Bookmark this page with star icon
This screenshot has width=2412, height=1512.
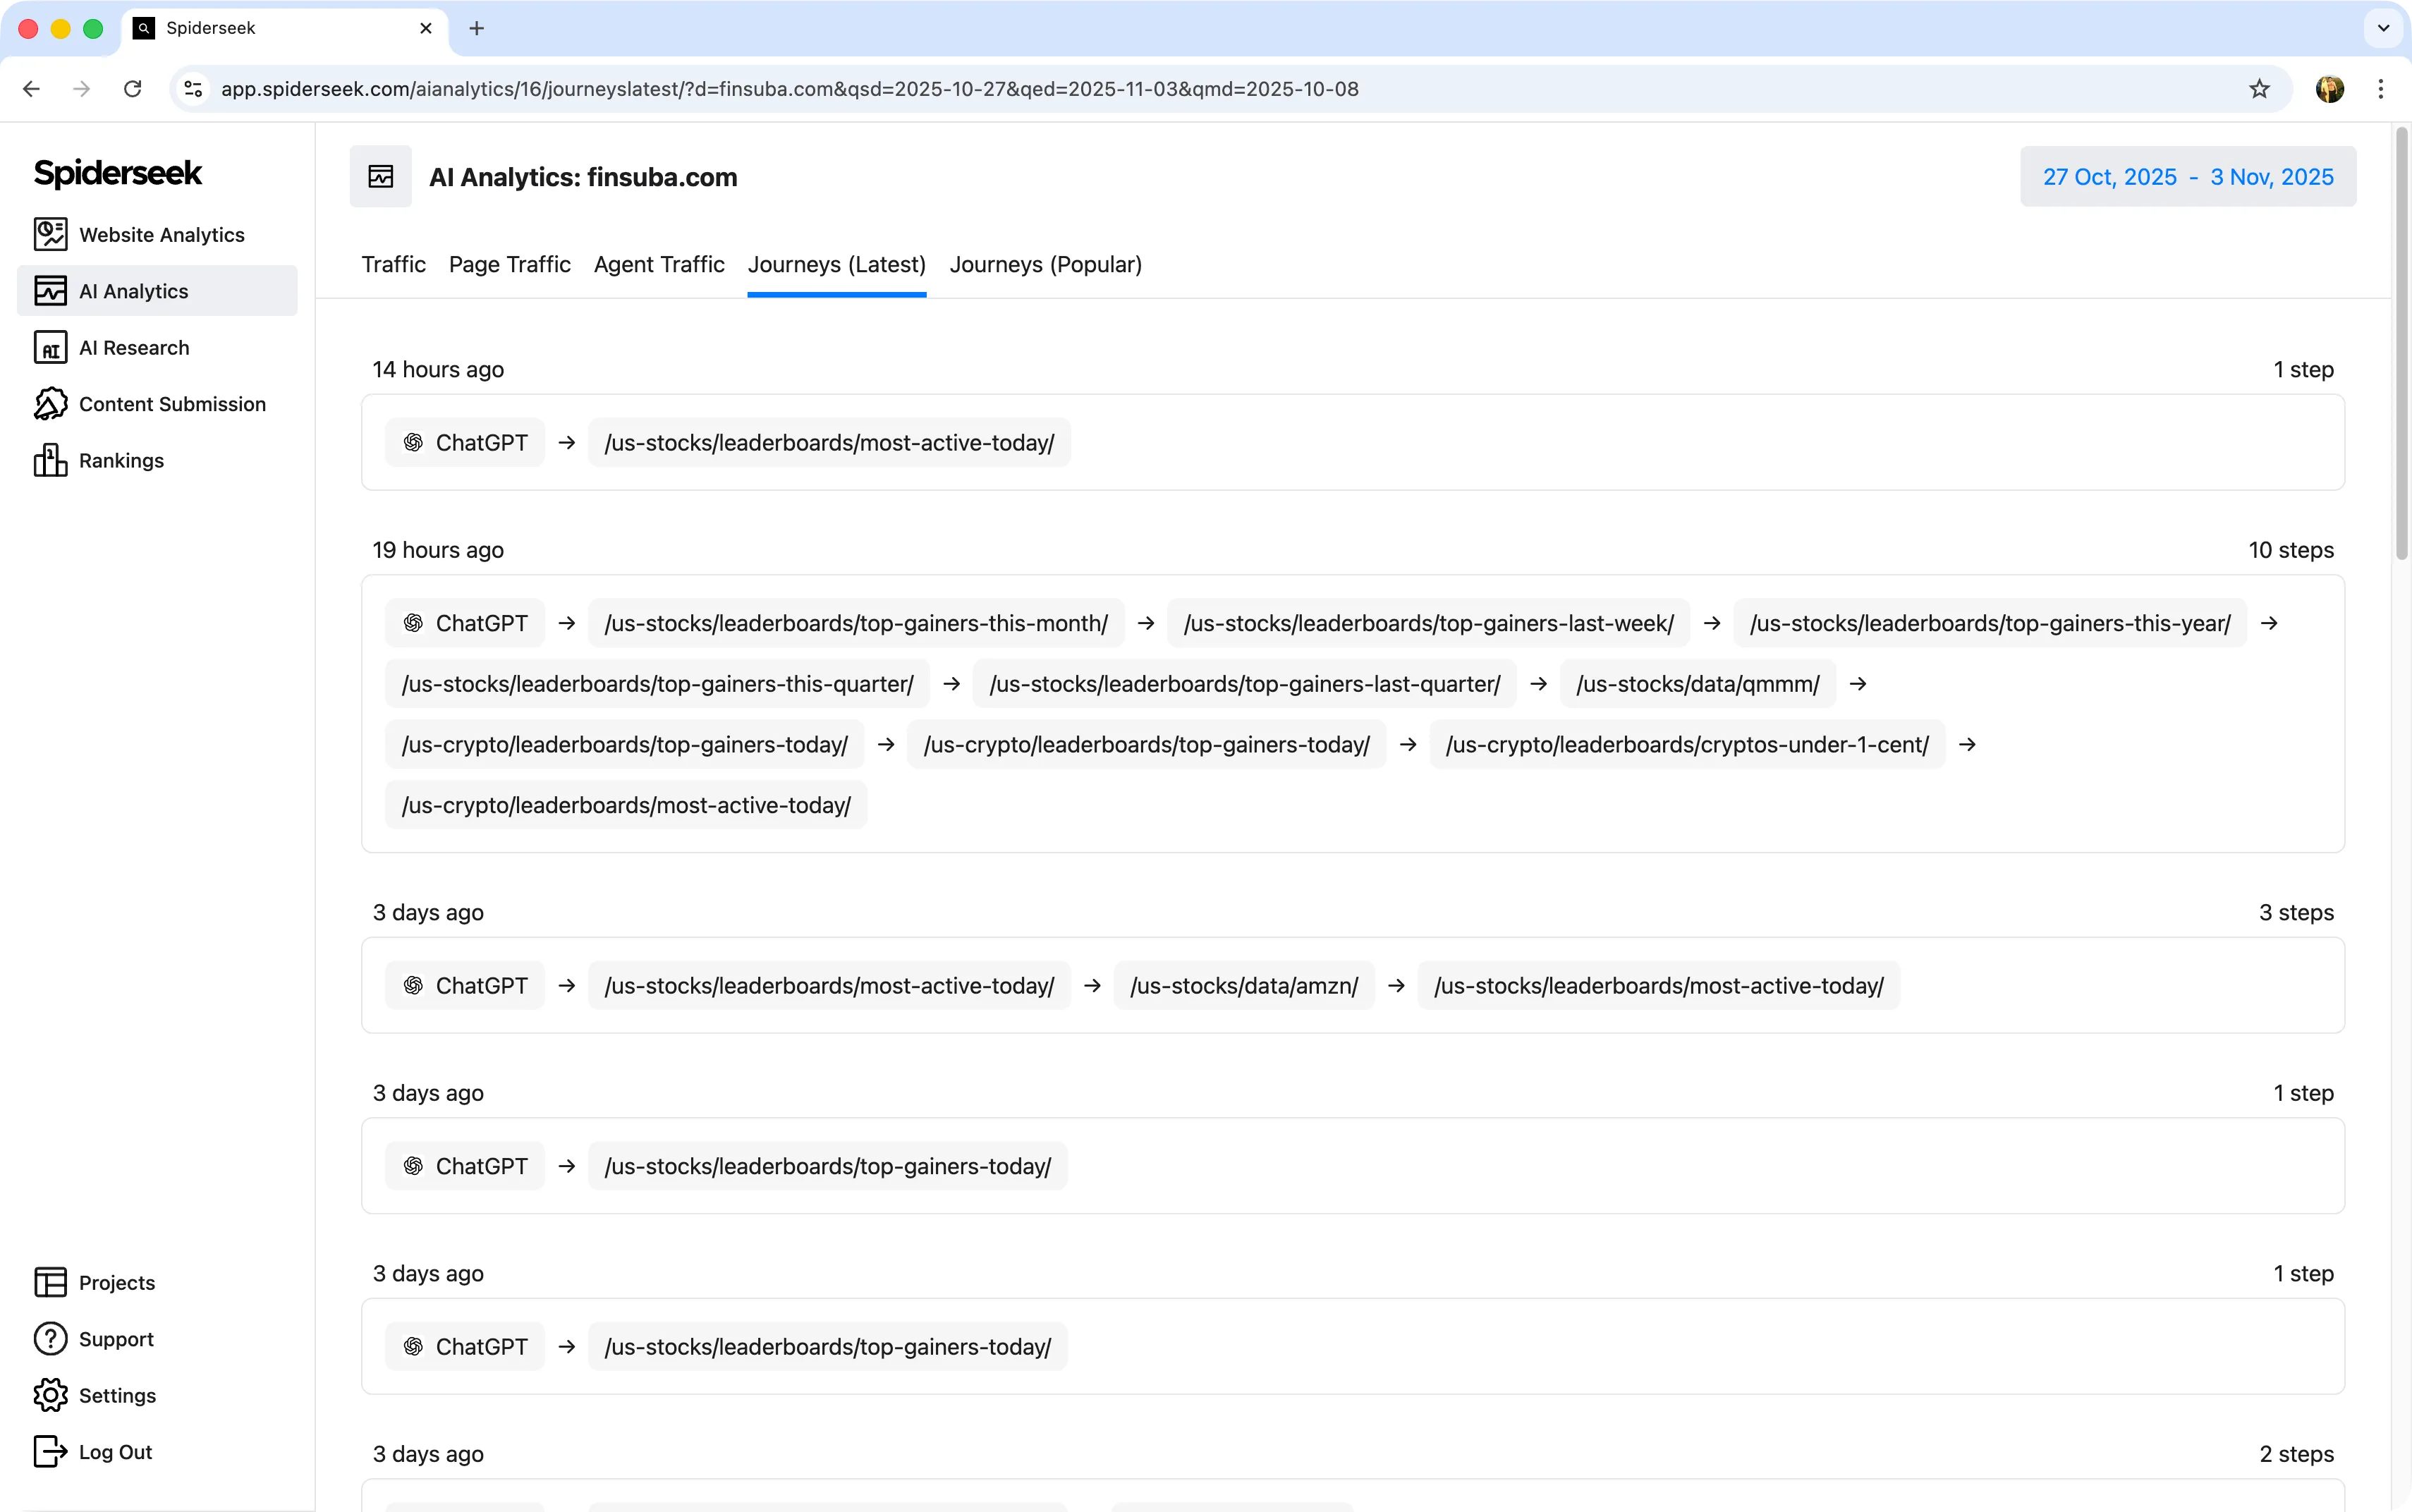(x=2259, y=89)
